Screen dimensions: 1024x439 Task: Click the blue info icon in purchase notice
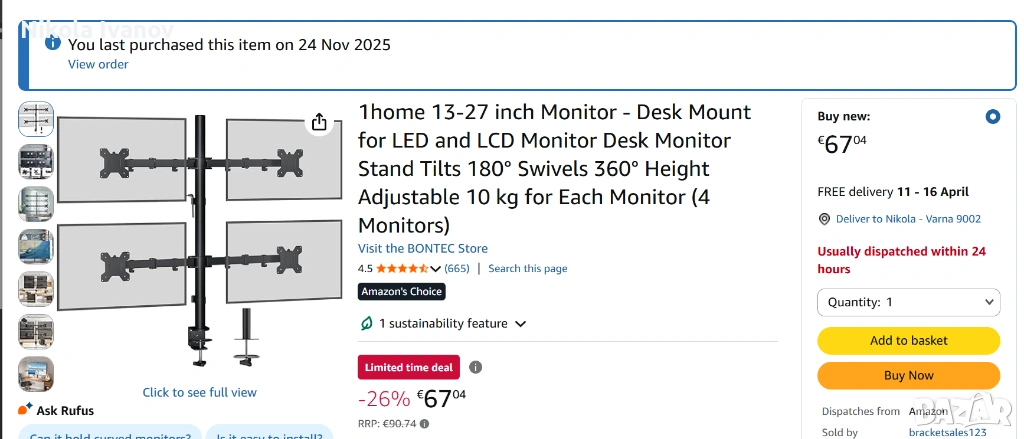tap(53, 44)
